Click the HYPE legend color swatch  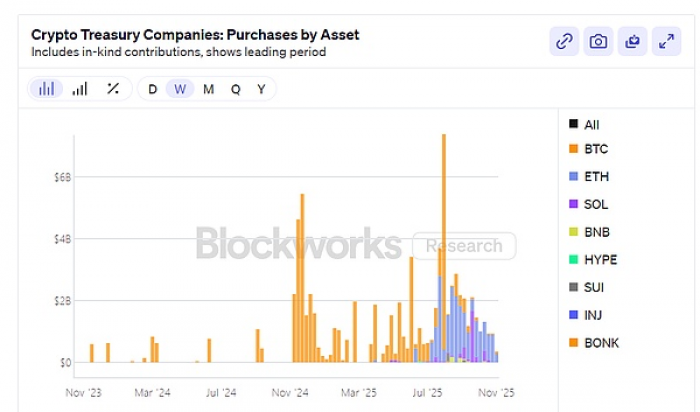(573, 260)
